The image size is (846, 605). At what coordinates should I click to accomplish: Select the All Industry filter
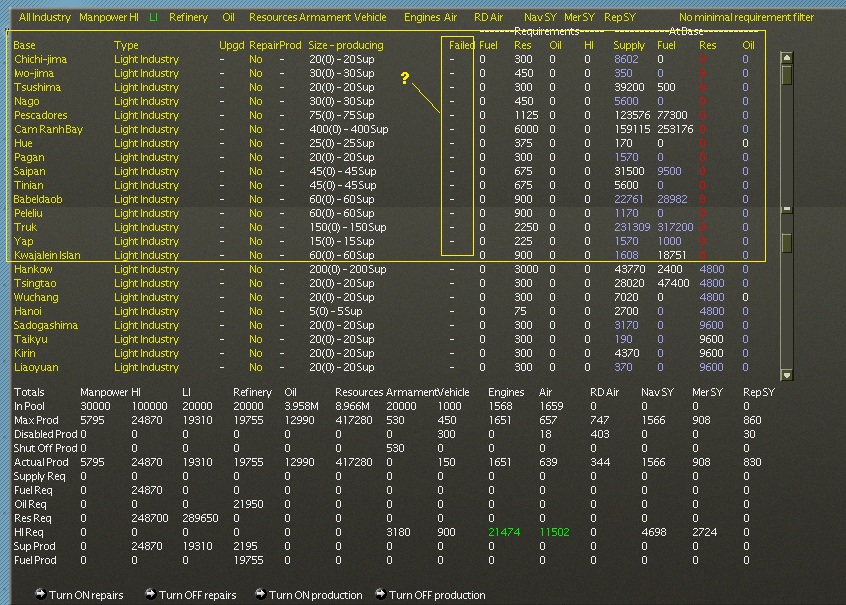click(x=44, y=17)
